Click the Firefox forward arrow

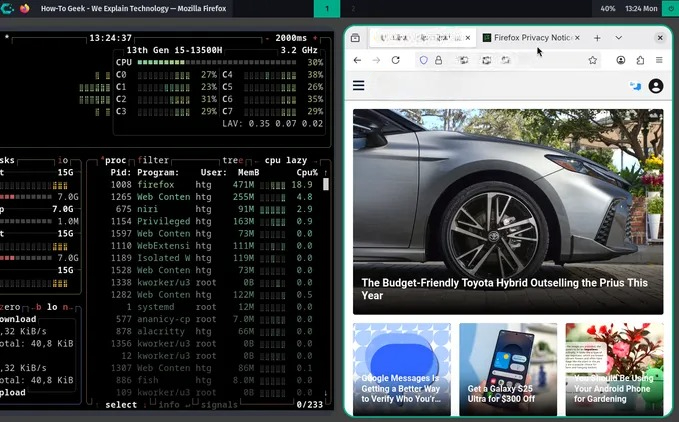[376, 60]
